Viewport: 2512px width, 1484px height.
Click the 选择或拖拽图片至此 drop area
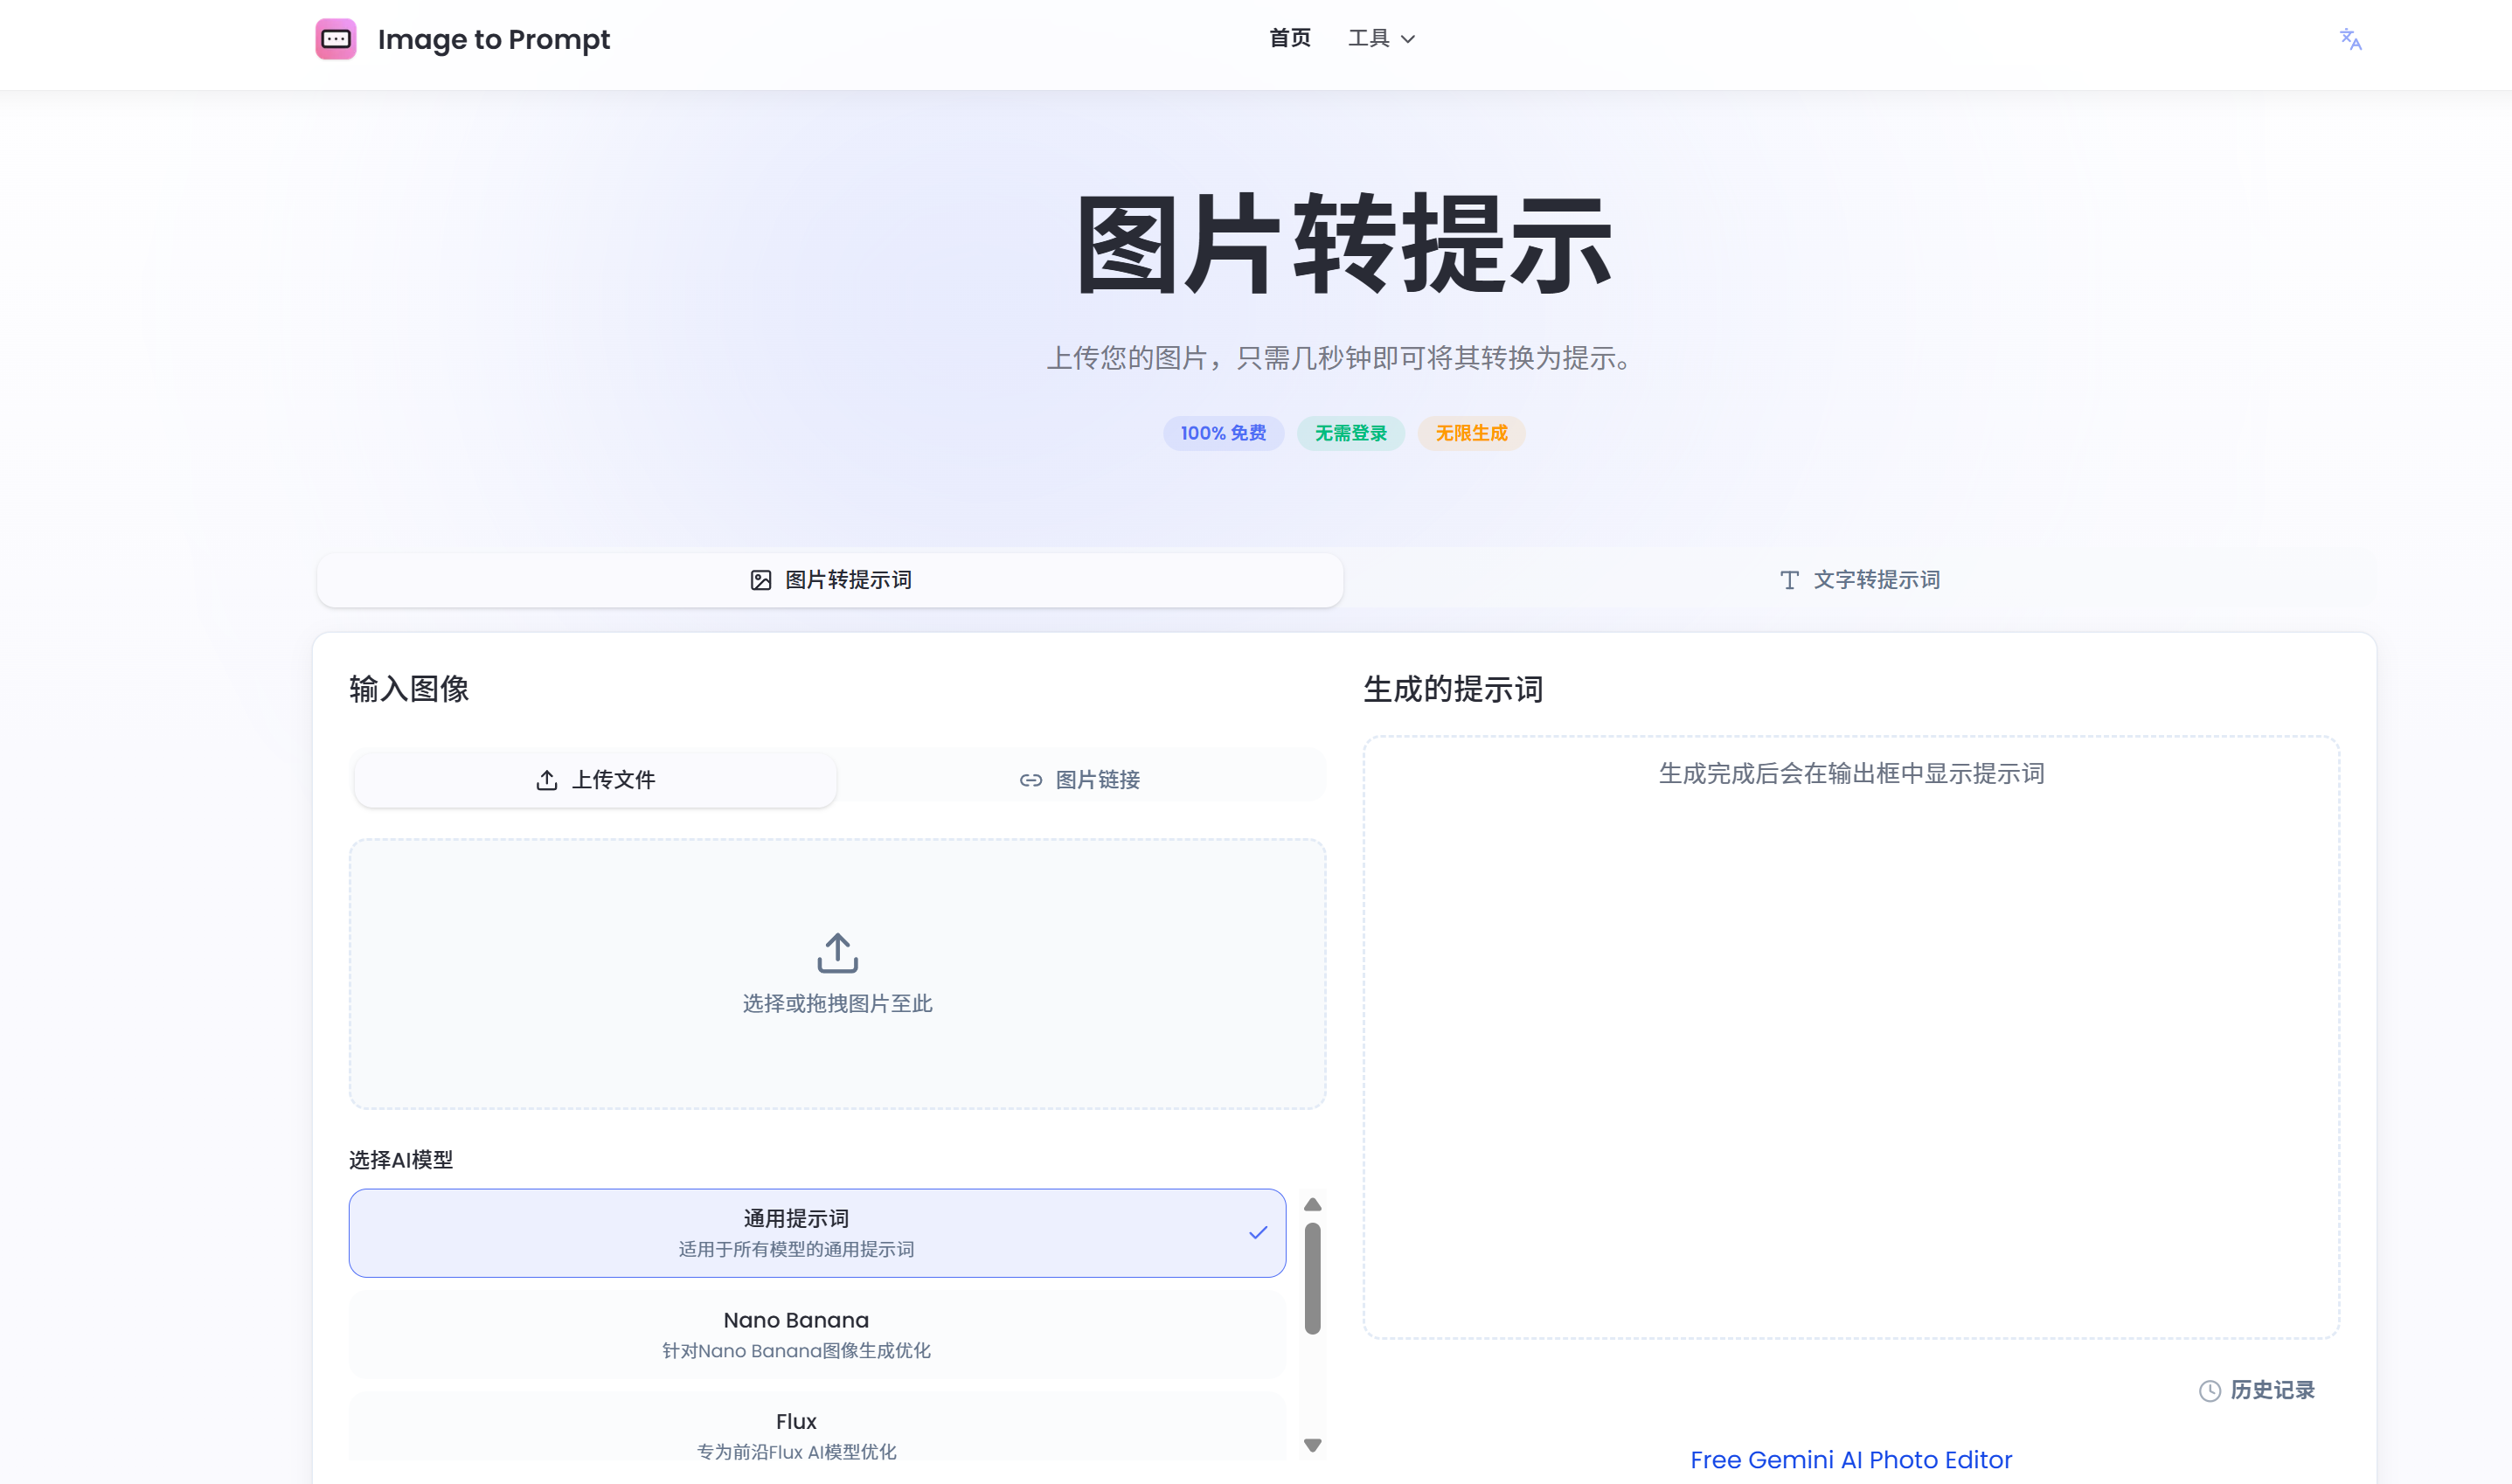837,1003
